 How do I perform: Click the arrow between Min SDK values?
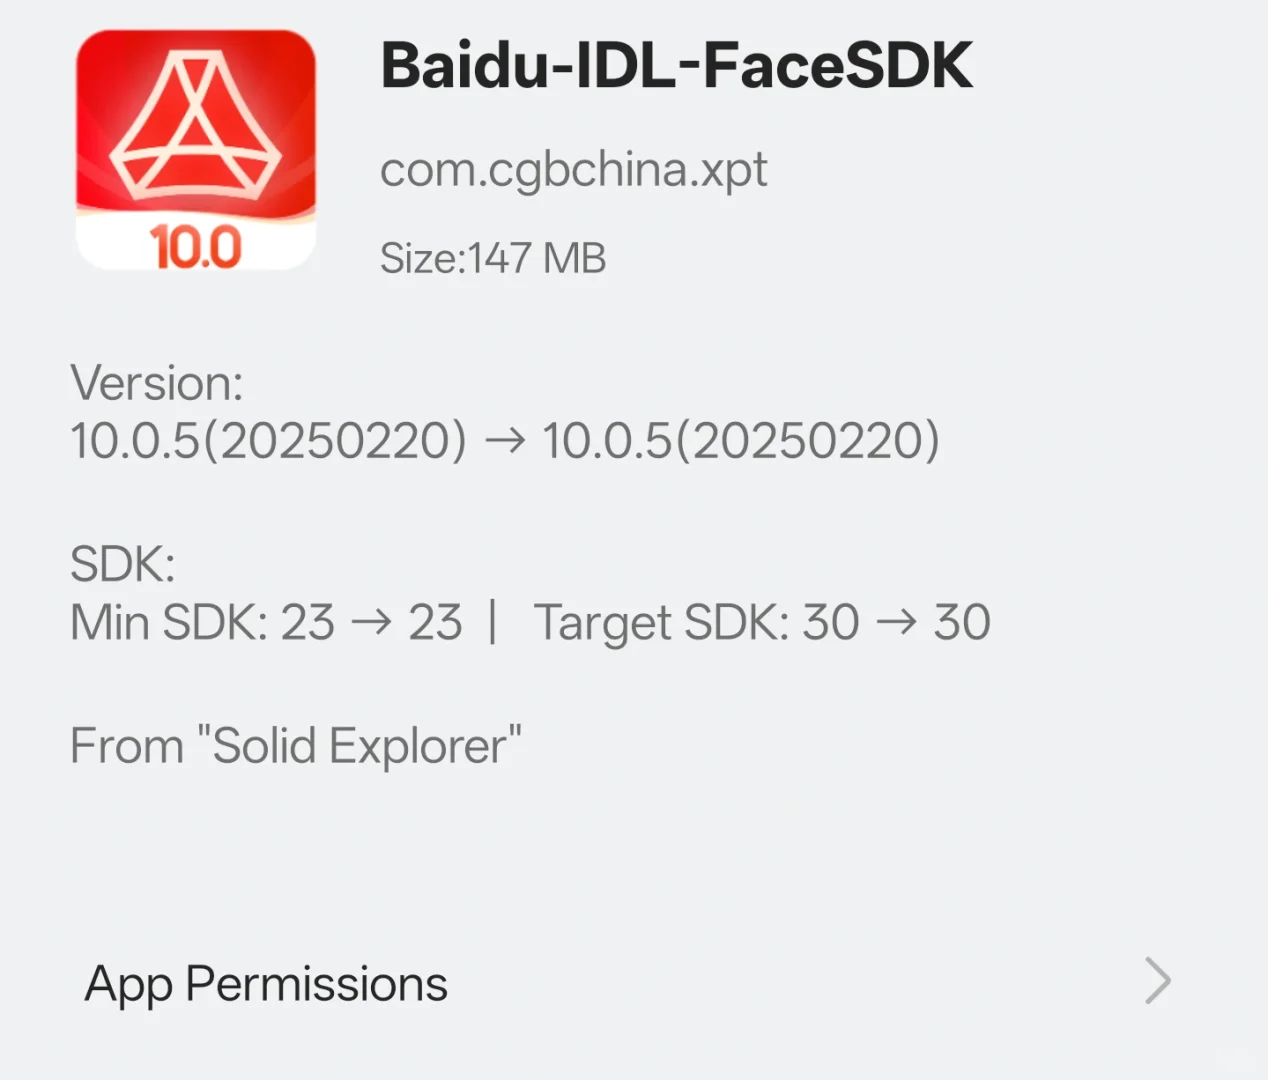371,623
